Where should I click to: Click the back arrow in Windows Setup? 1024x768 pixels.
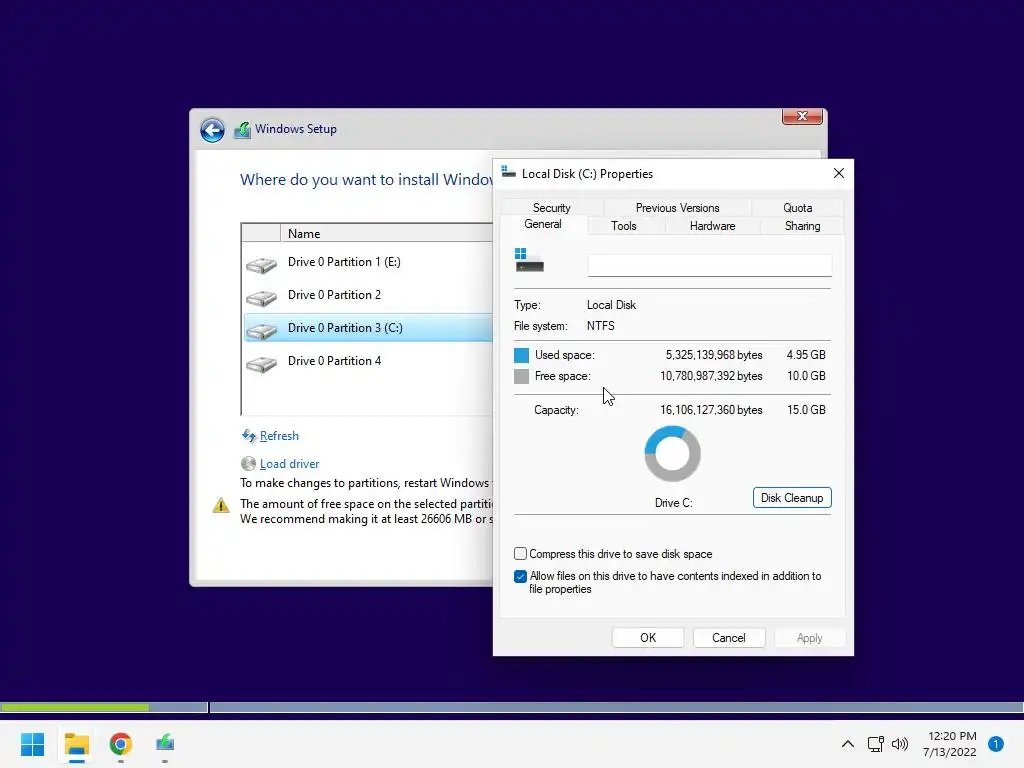coord(212,130)
